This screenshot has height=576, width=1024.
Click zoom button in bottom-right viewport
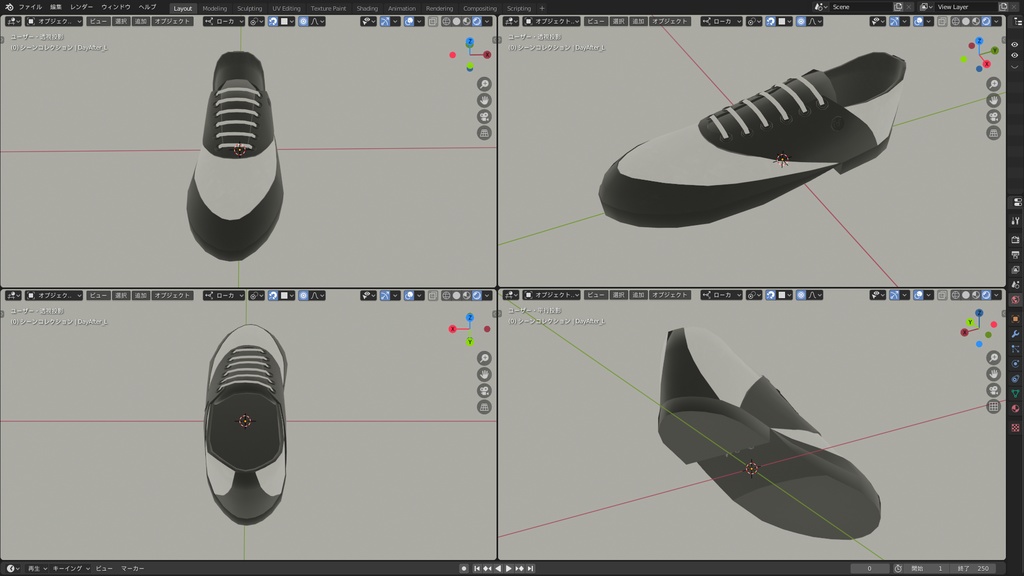(993, 358)
